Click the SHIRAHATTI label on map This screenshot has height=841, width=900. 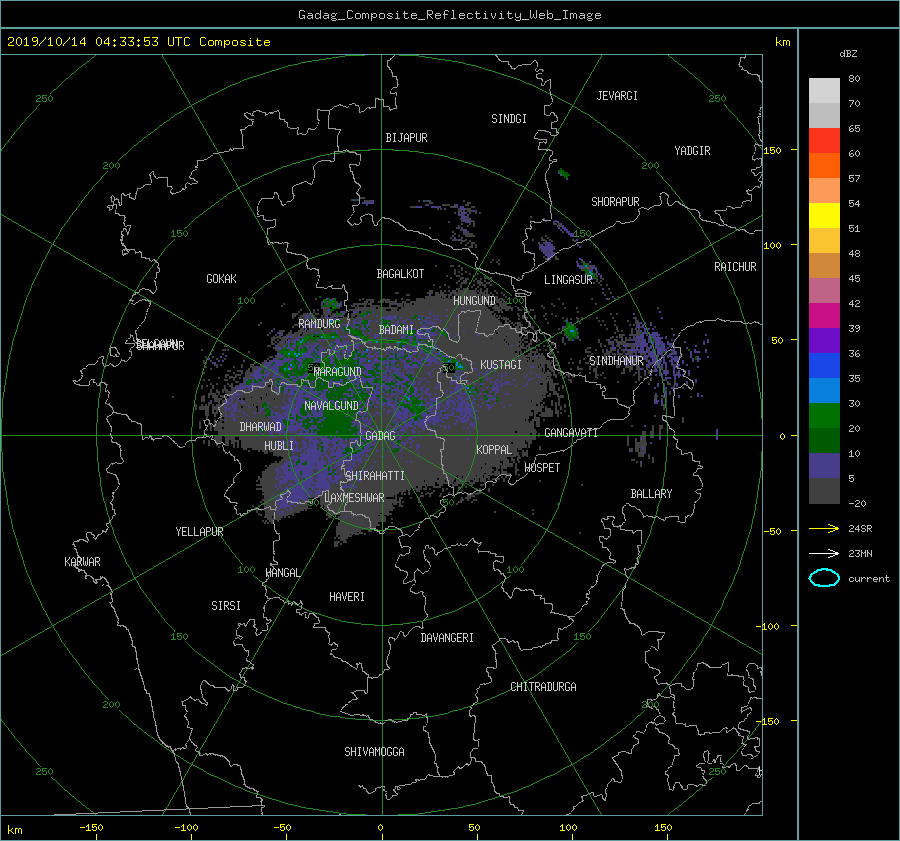tap(375, 476)
